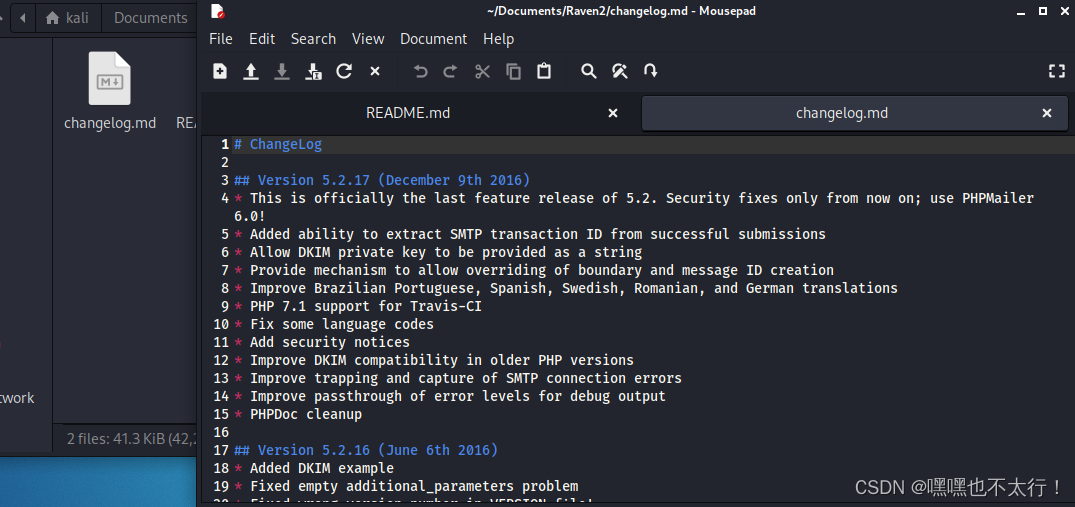Click the Go to line icon
This screenshot has height=507, width=1075.
coord(651,71)
